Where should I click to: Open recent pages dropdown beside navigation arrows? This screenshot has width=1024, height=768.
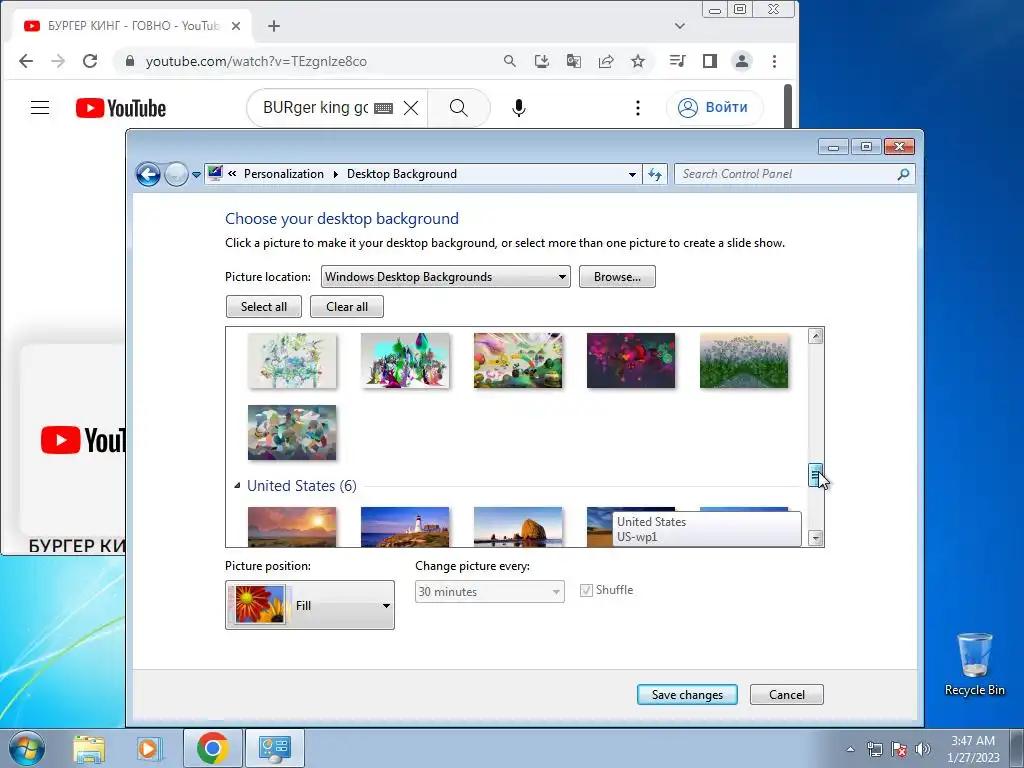[197, 175]
